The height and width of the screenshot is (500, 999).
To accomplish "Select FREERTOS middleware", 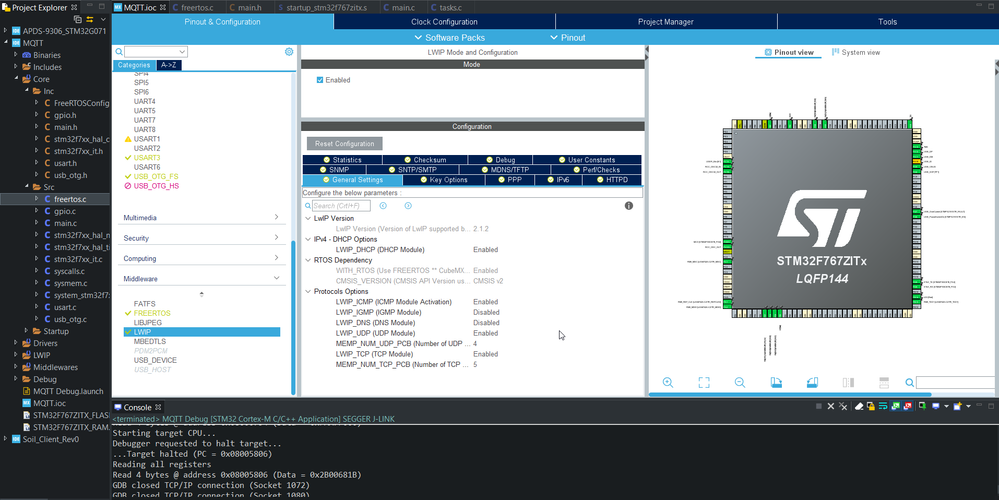I will tap(152, 313).
